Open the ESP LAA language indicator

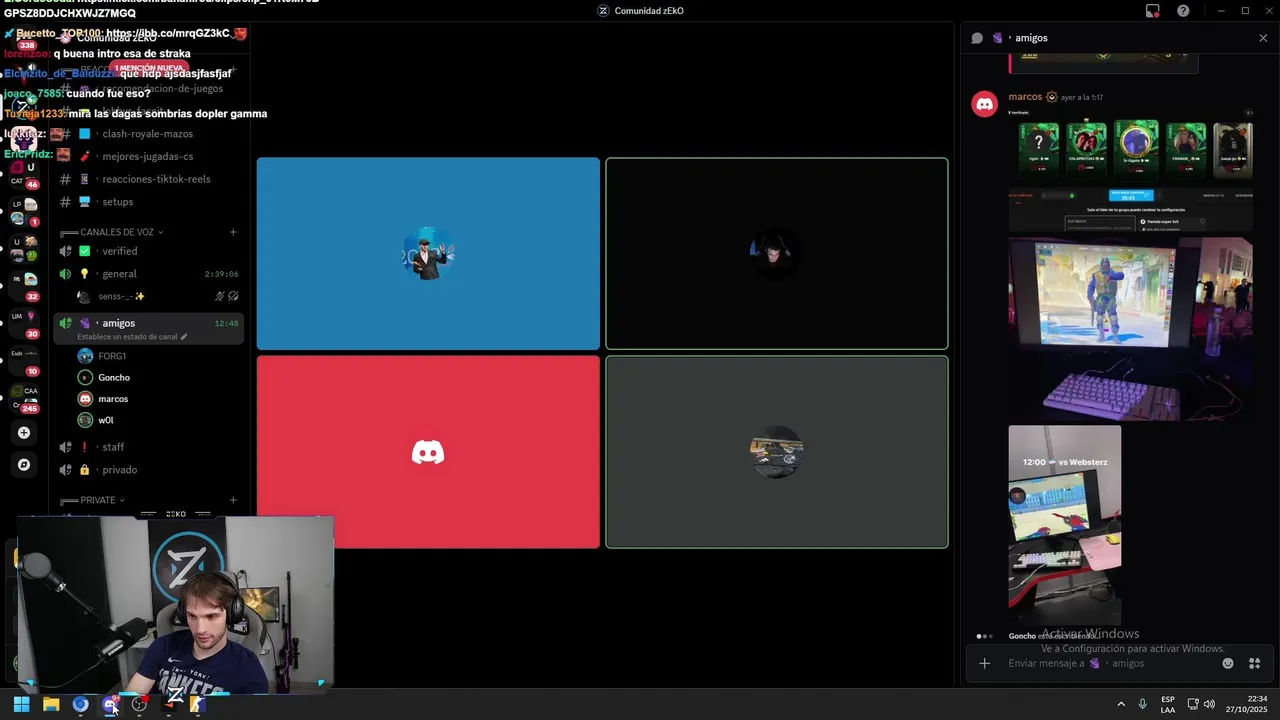[x=1168, y=704]
